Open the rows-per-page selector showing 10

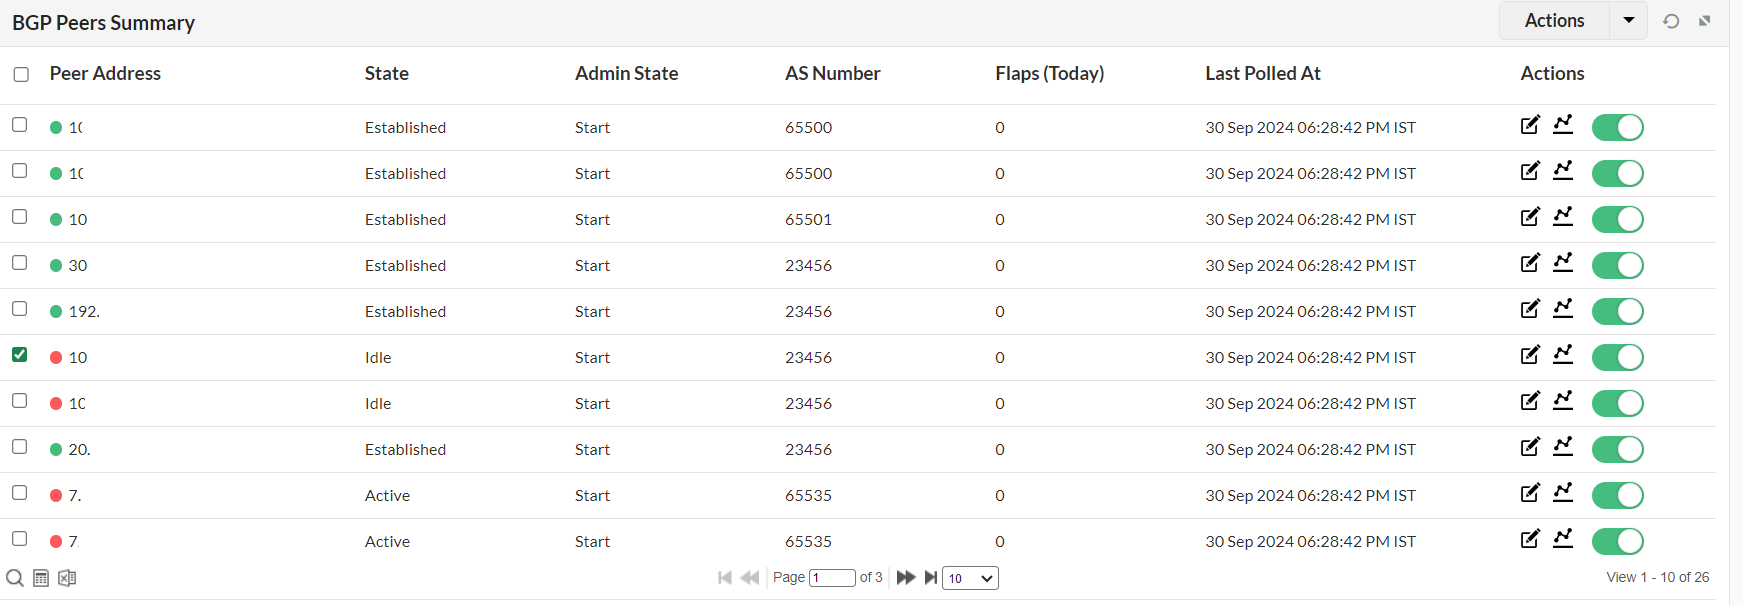(x=969, y=577)
